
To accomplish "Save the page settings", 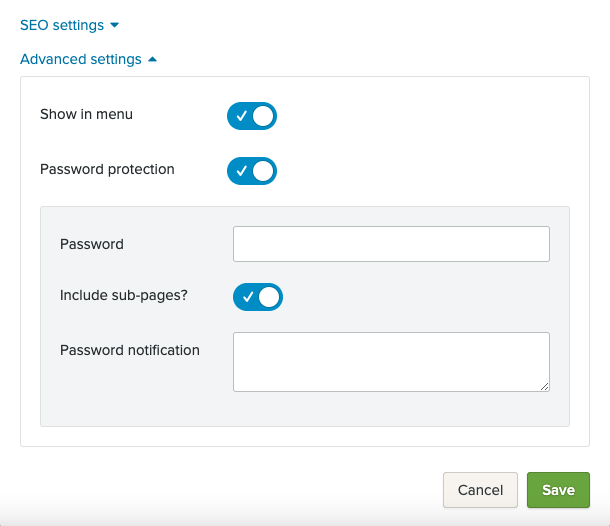I will coord(558,490).
